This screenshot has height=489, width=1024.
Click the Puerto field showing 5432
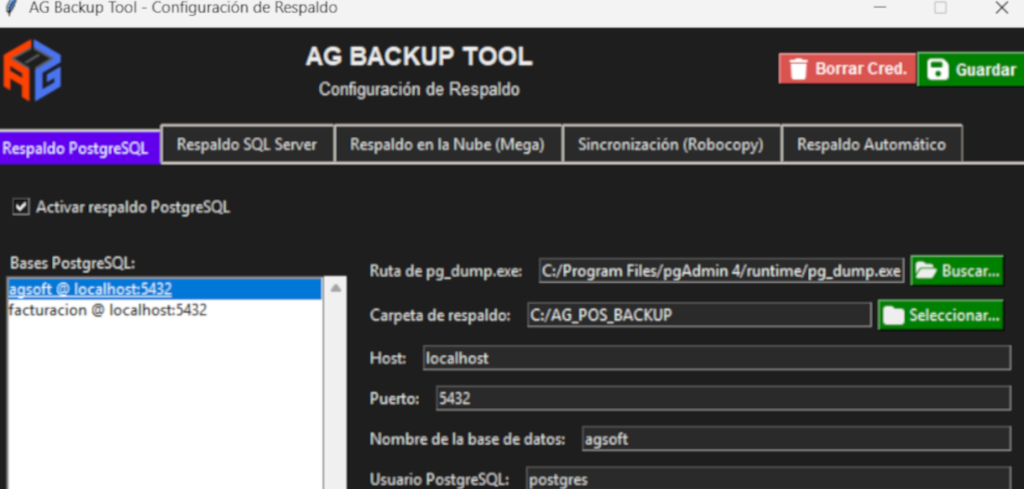(723, 398)
